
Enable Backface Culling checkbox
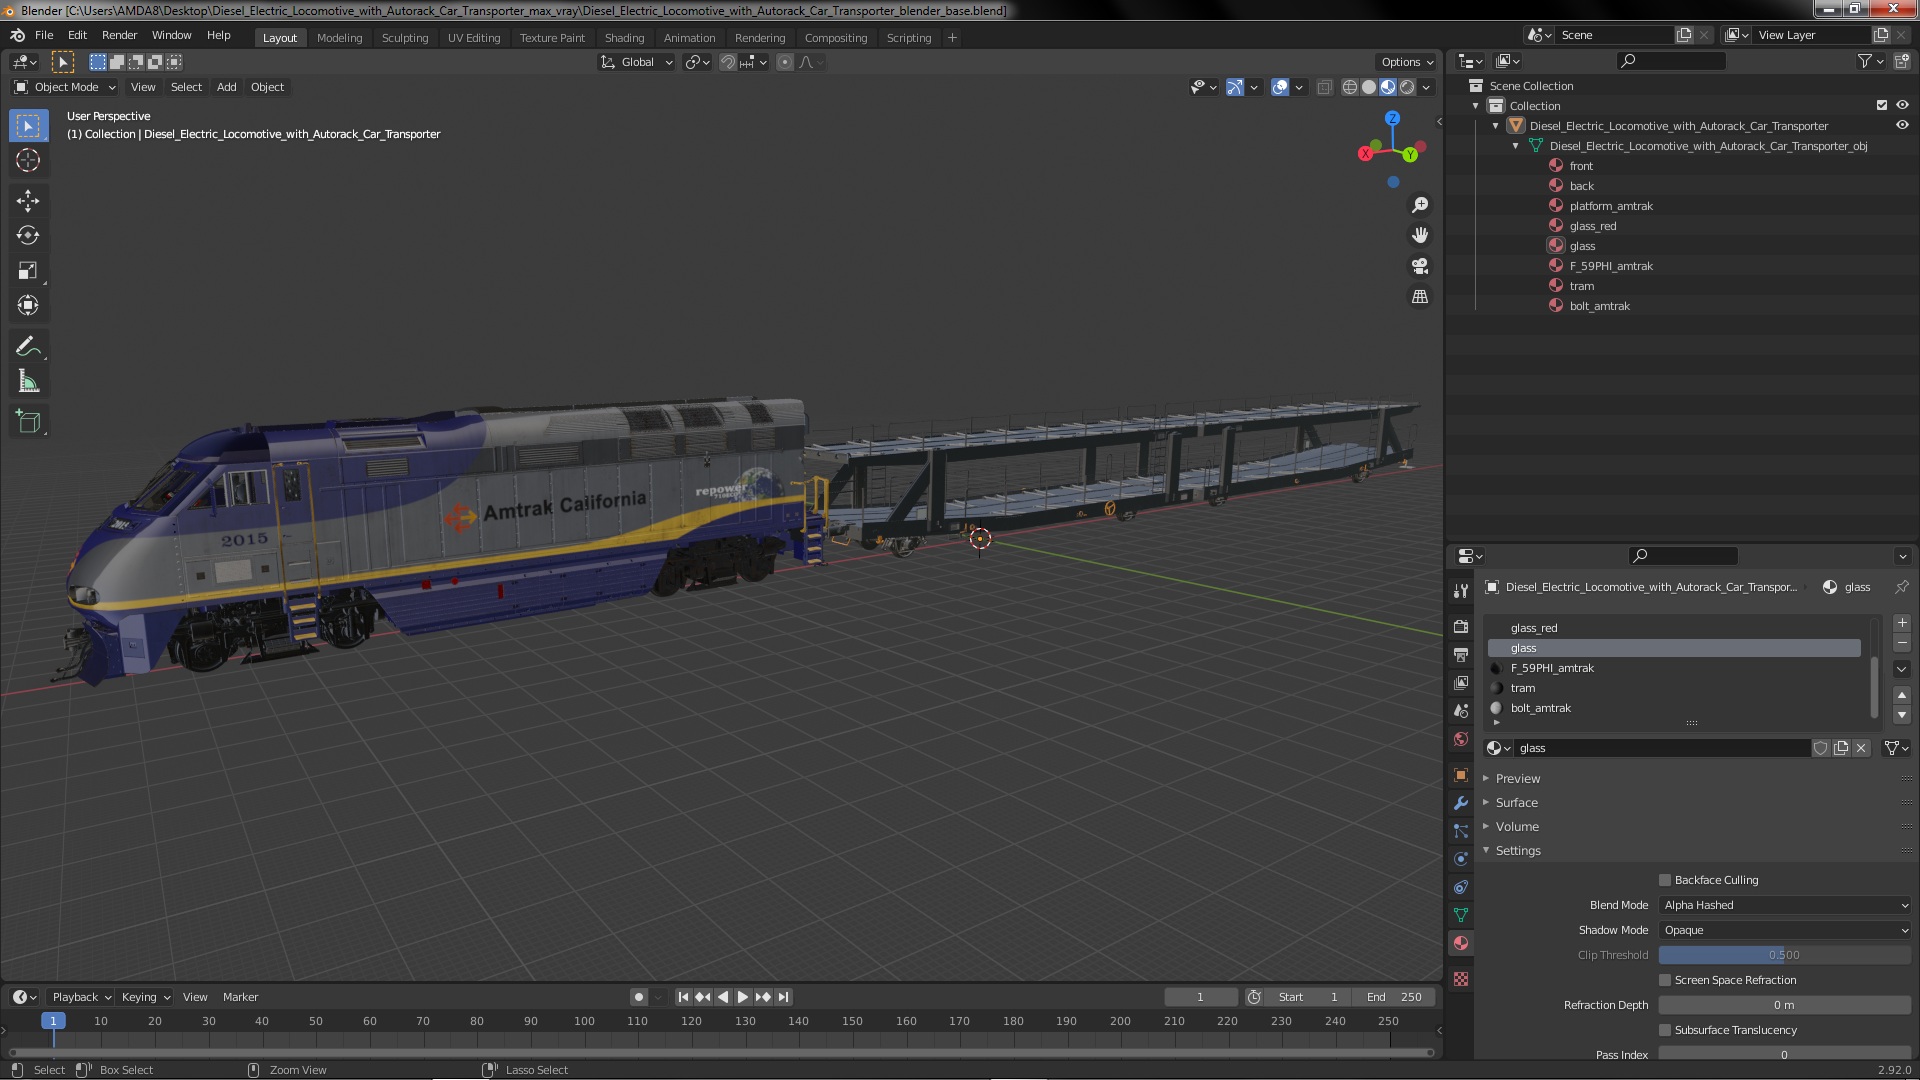[x=1665, y=880]
